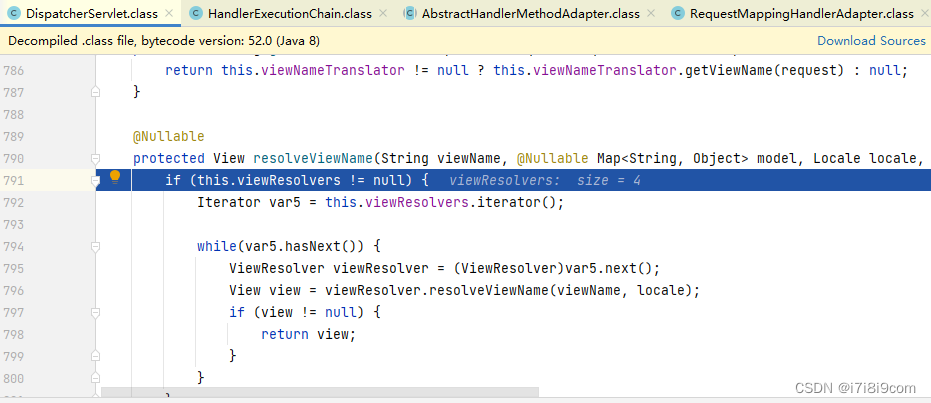Click the 'viewResolvers: size = 4' inline hint

(545, 180)
